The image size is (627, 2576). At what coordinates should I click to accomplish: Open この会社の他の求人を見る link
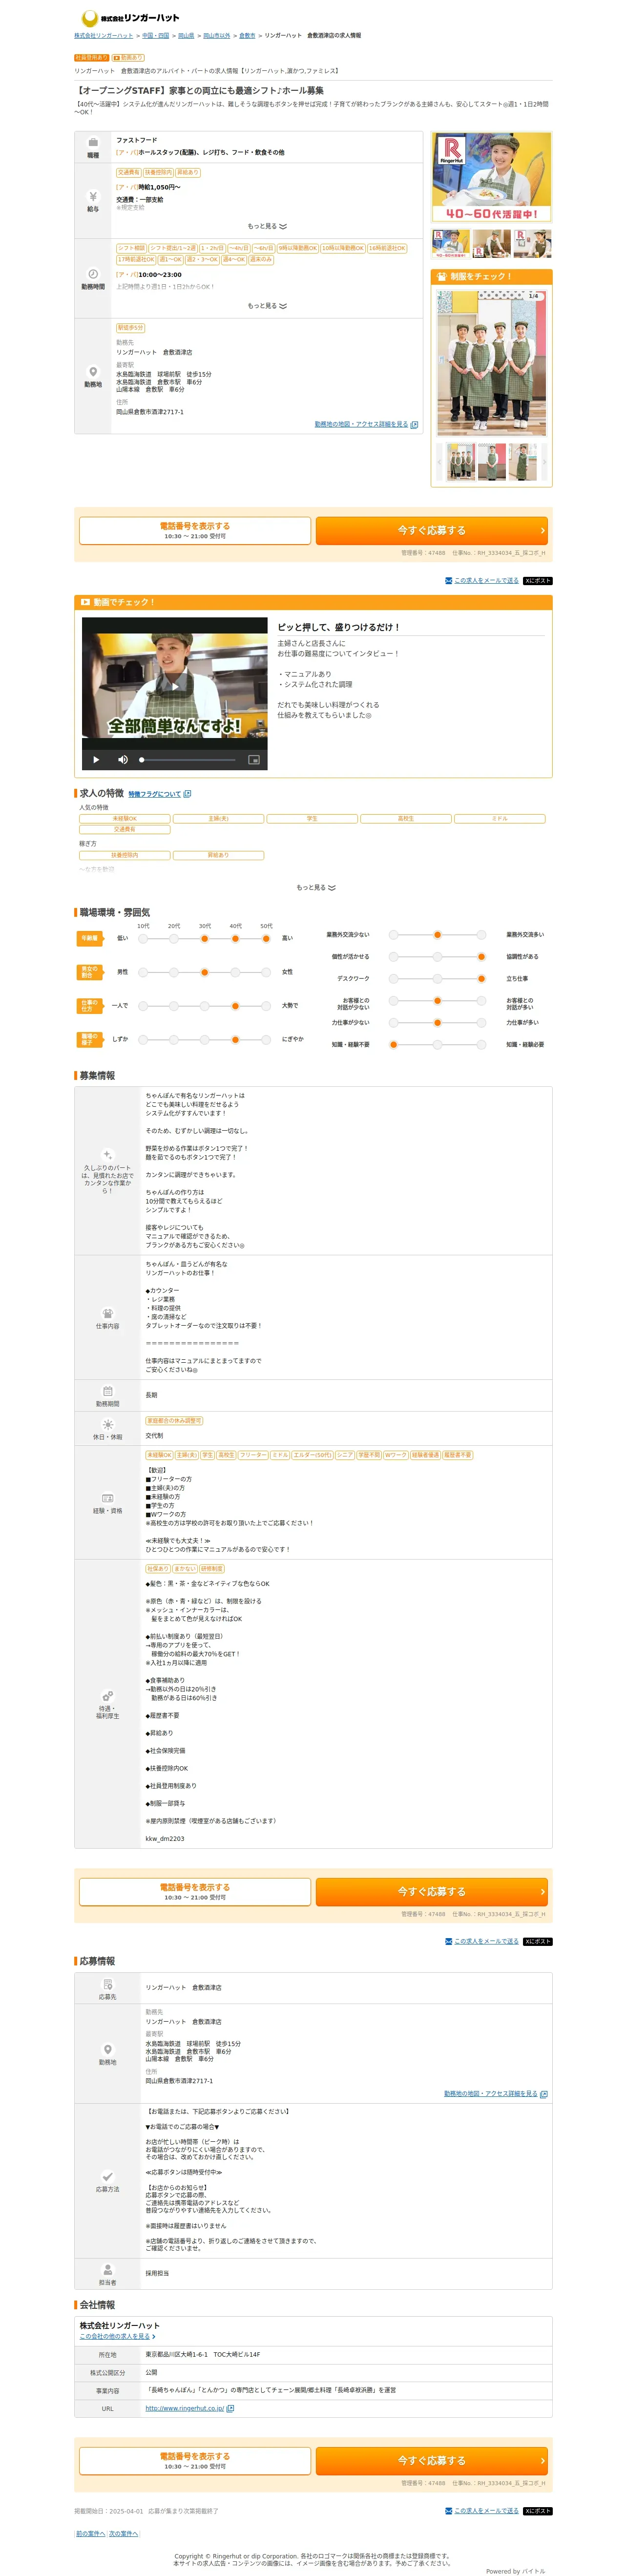[x=115, y=2337]
